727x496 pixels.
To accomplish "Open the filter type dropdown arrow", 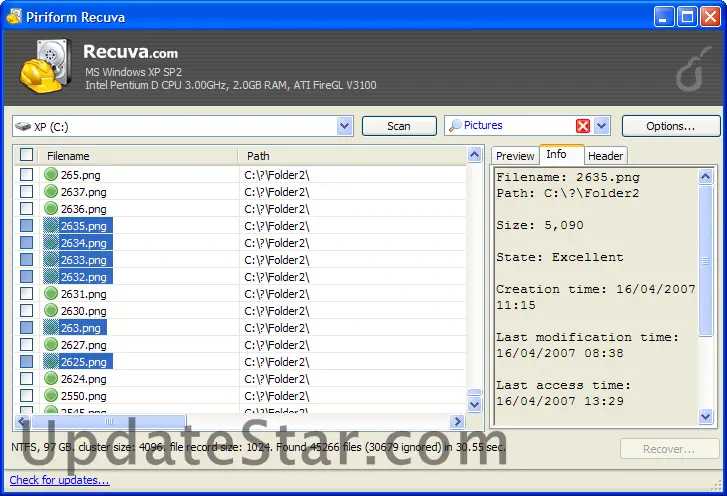I will click(601, 126).
